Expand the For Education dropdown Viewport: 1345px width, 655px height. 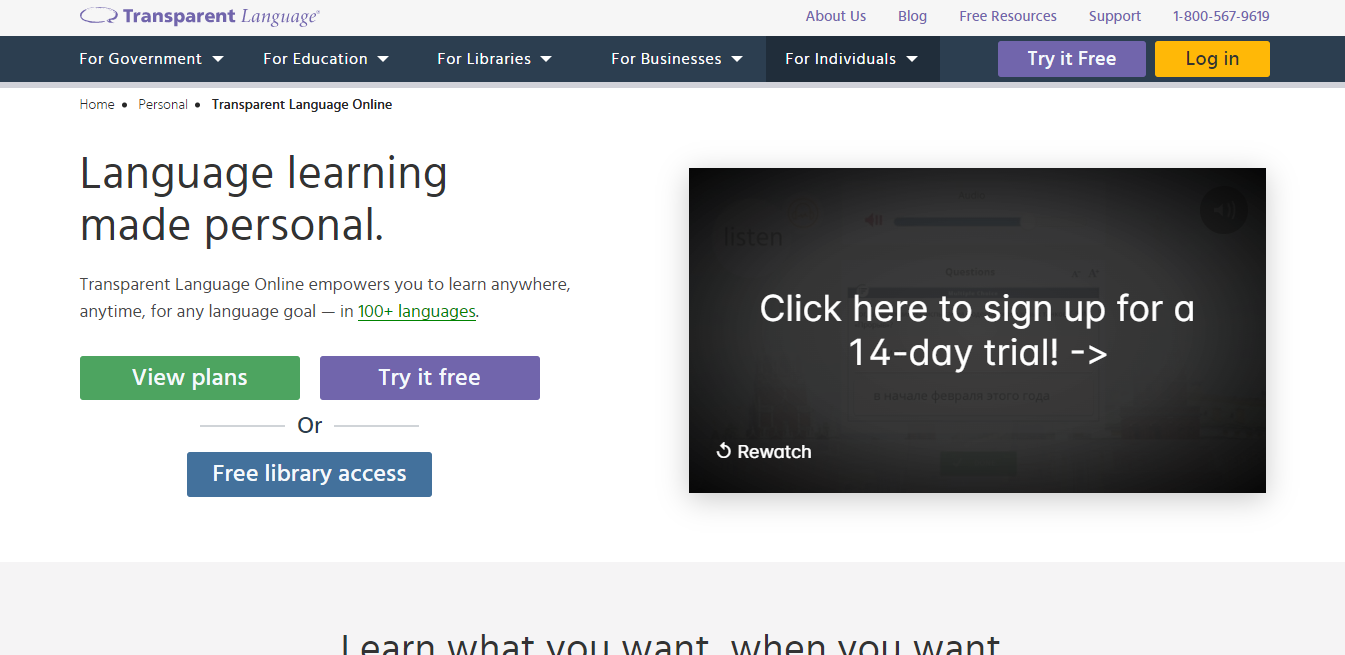tap(326, 59)
